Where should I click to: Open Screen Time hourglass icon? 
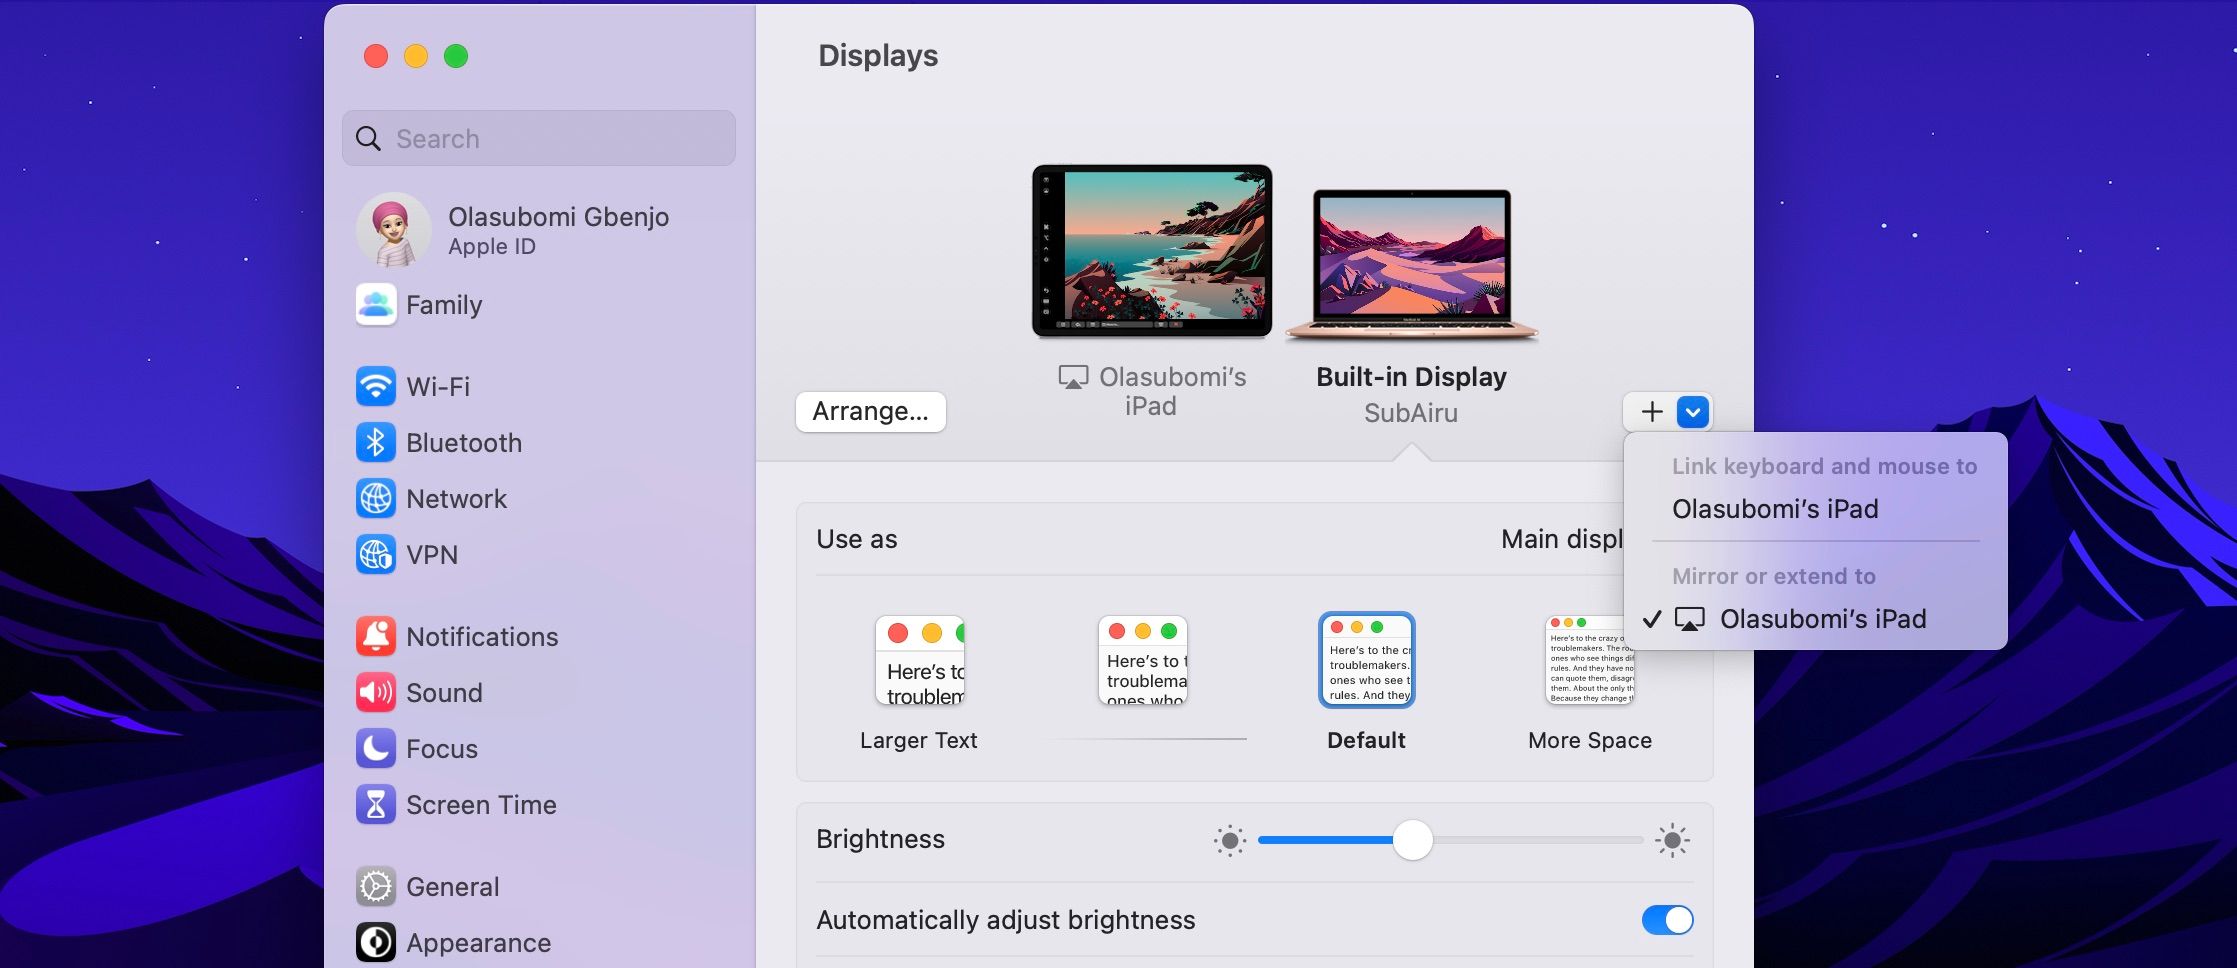[x=375, y=804]
